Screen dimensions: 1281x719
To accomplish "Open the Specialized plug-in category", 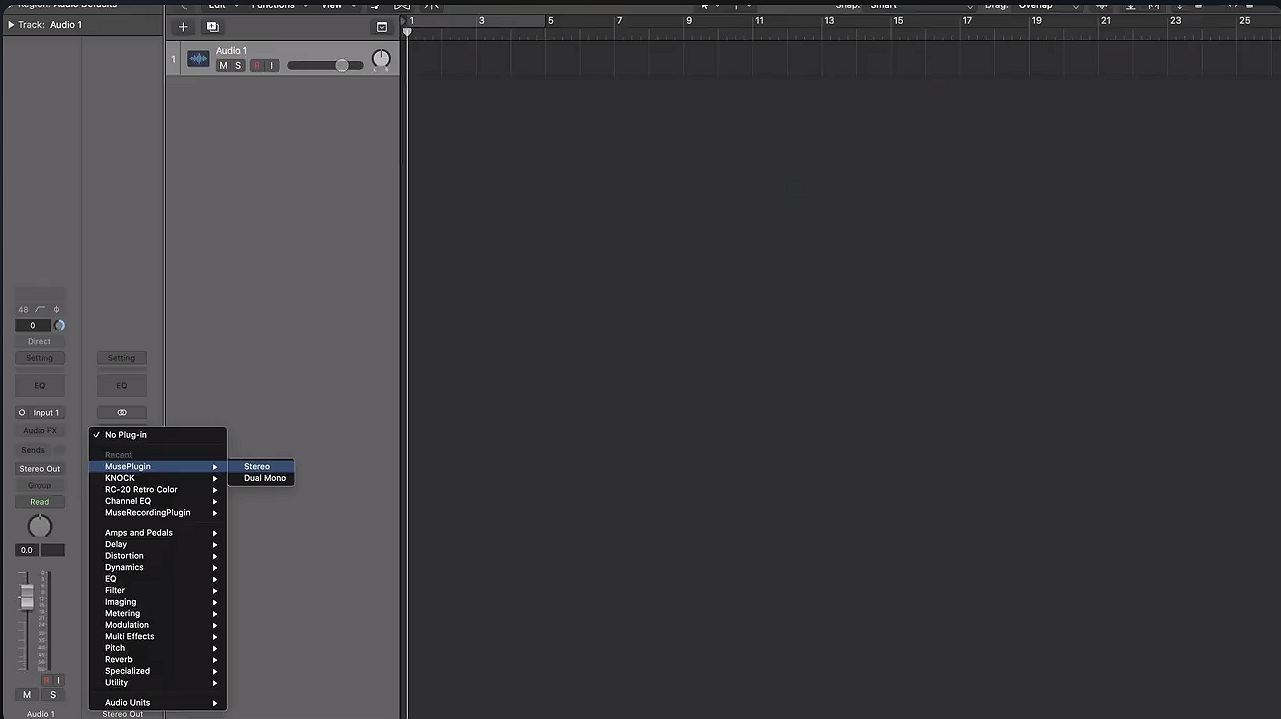I will point(158,671).
